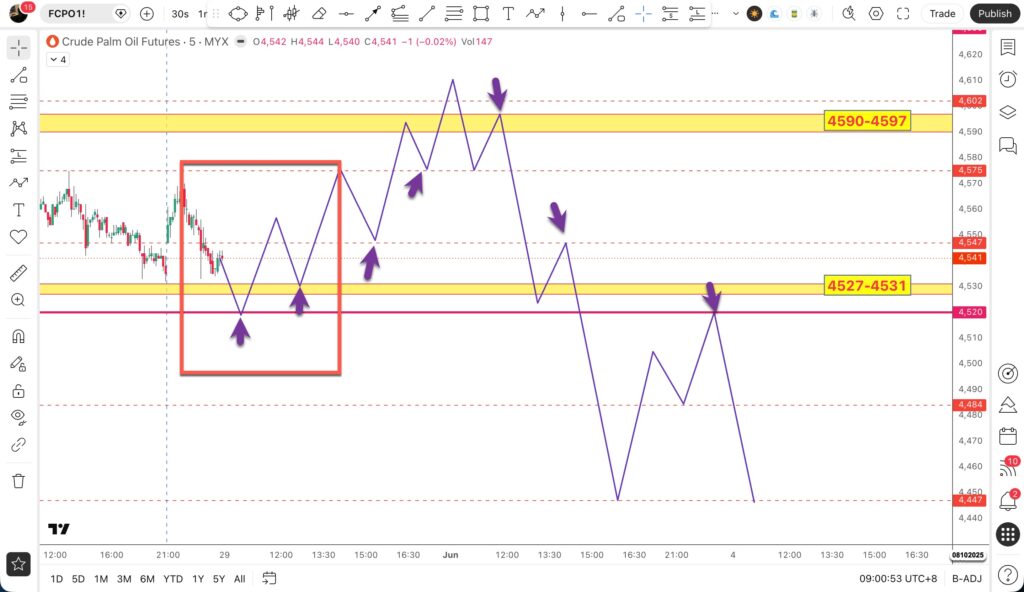Open the calendar icon in right sidebar
The image size is (1024, 592).
pos(1008,436)
